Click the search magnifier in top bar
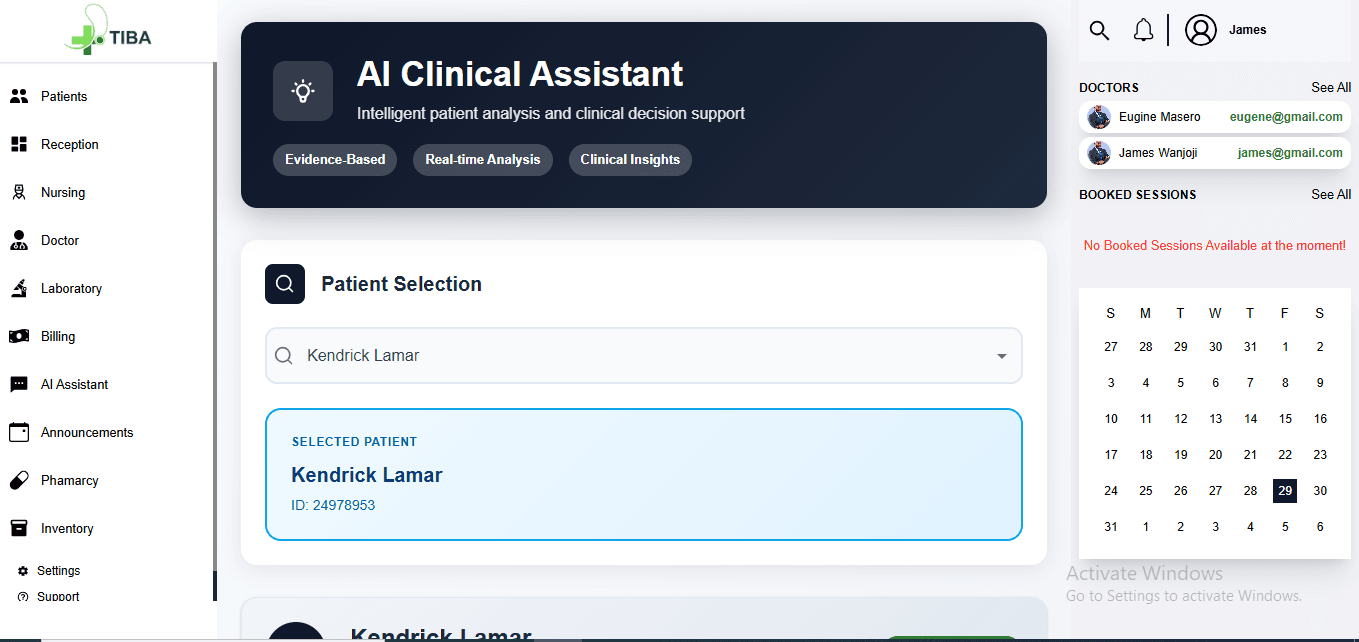The image size is (1359, 642). [x=1099, y=30]
